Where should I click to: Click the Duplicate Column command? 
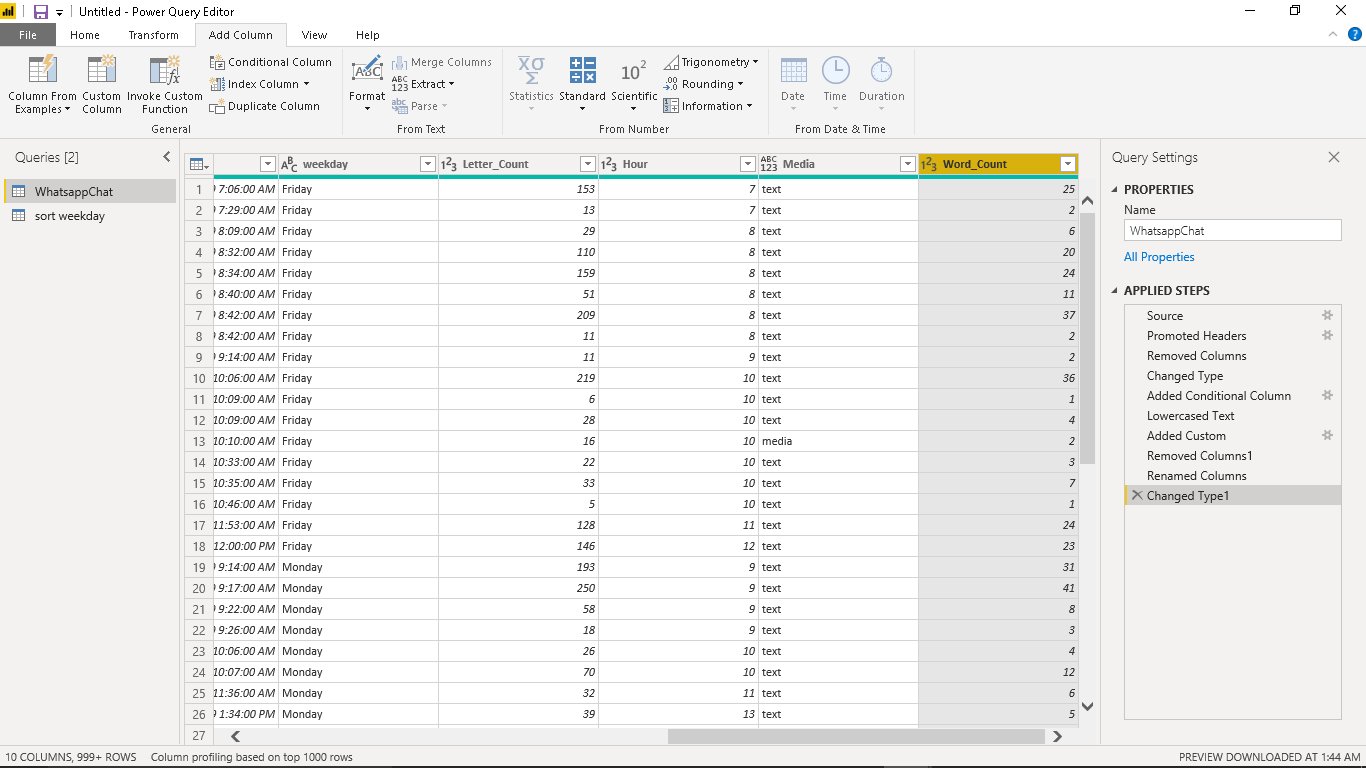(265, 106)
